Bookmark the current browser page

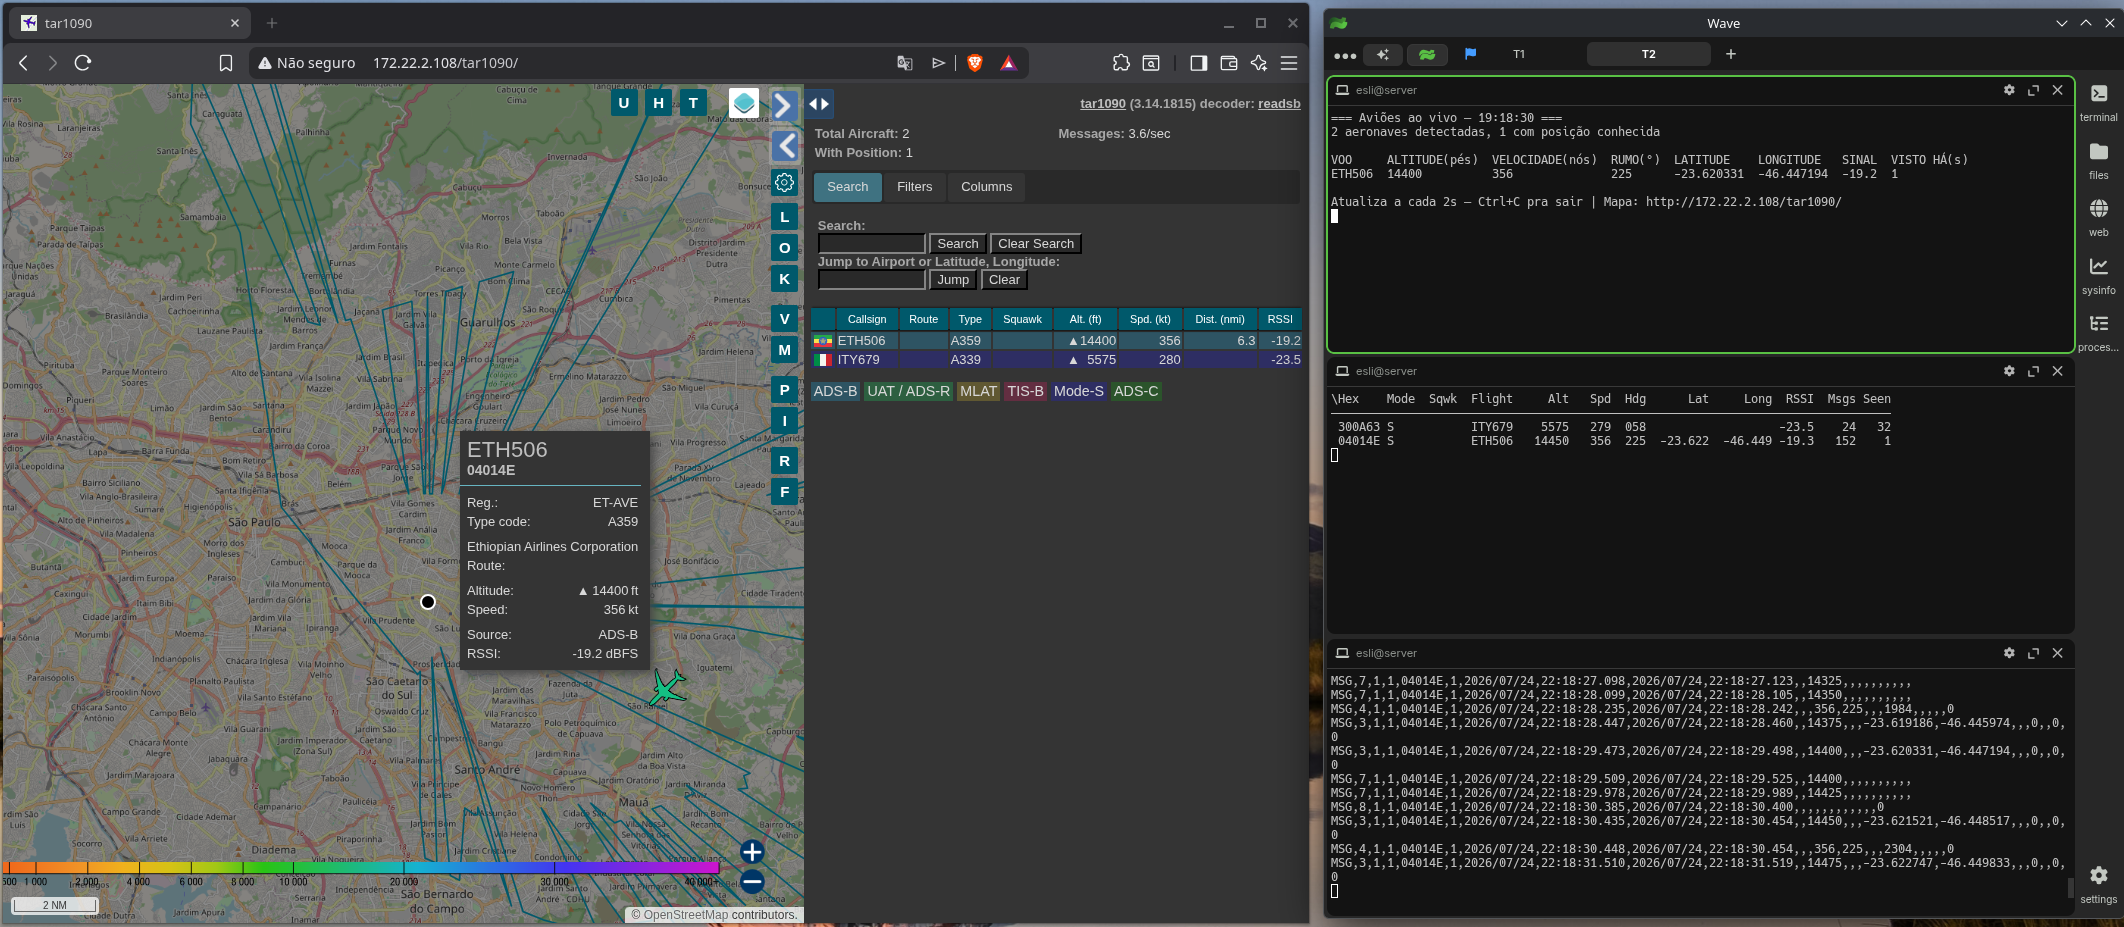click(x=226, y=63)
